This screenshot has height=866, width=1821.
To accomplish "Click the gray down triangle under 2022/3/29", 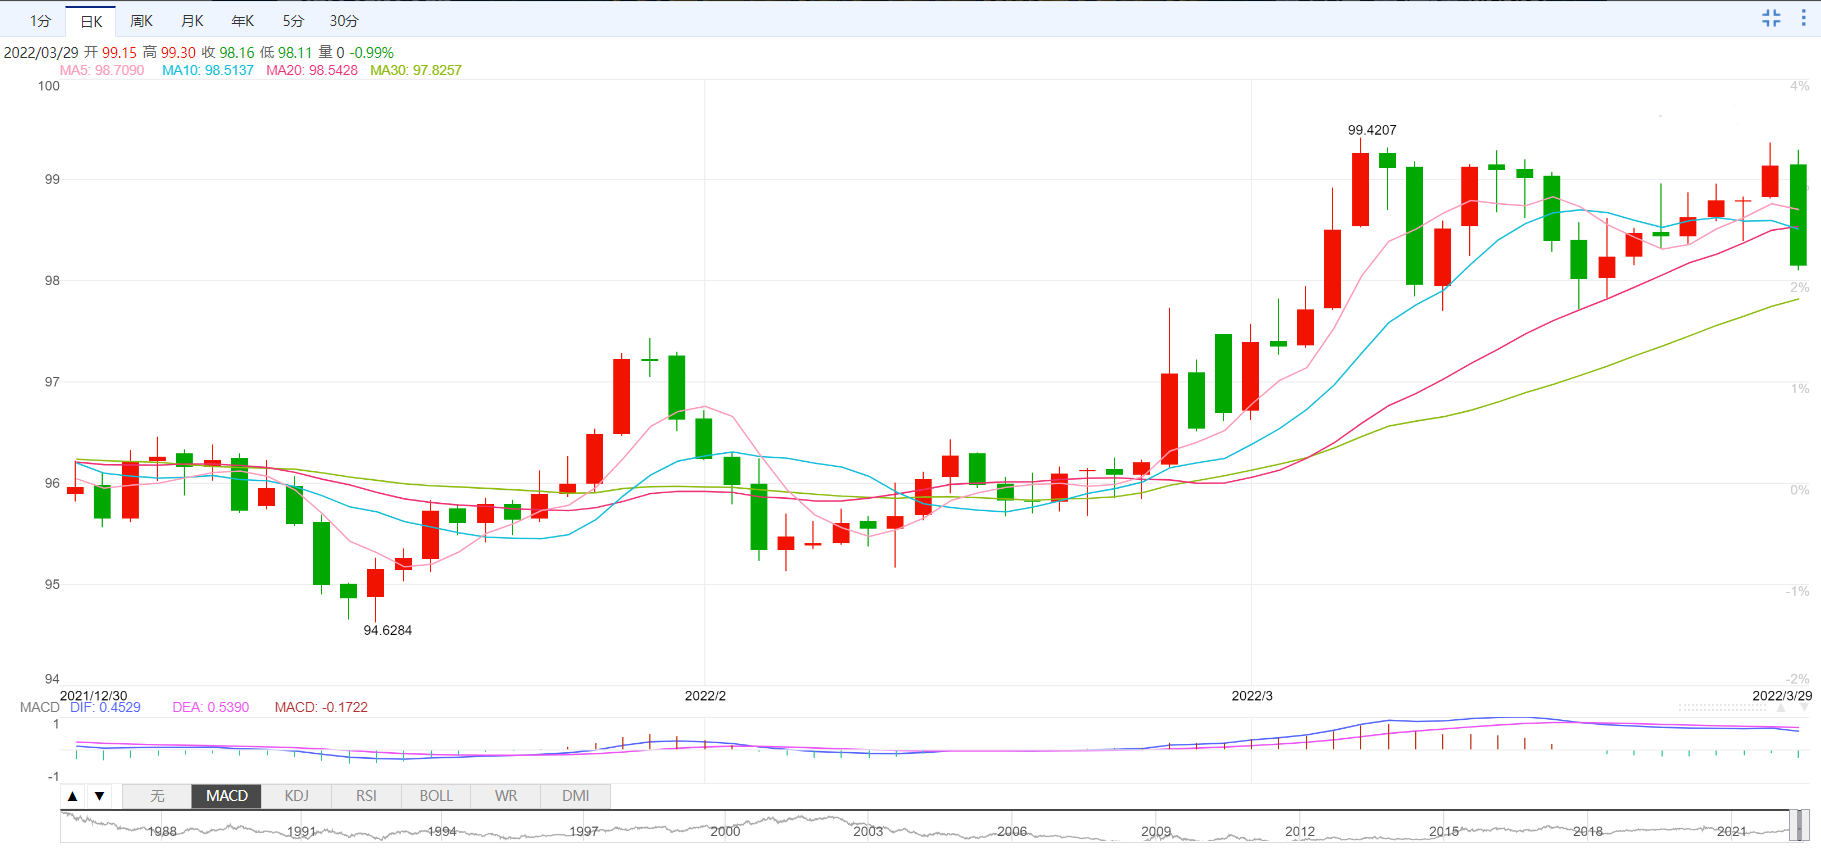I will click(x=1804, y=708).
